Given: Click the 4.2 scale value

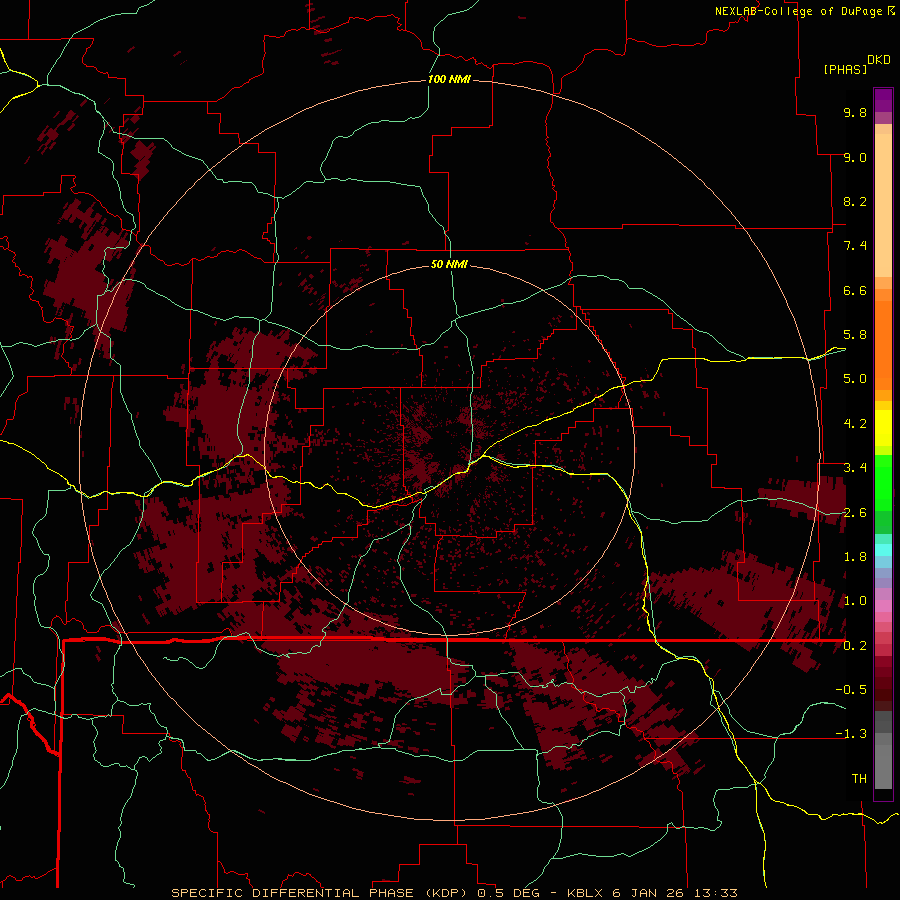Looking at the screenshot, I should click(x=855, y=424).
